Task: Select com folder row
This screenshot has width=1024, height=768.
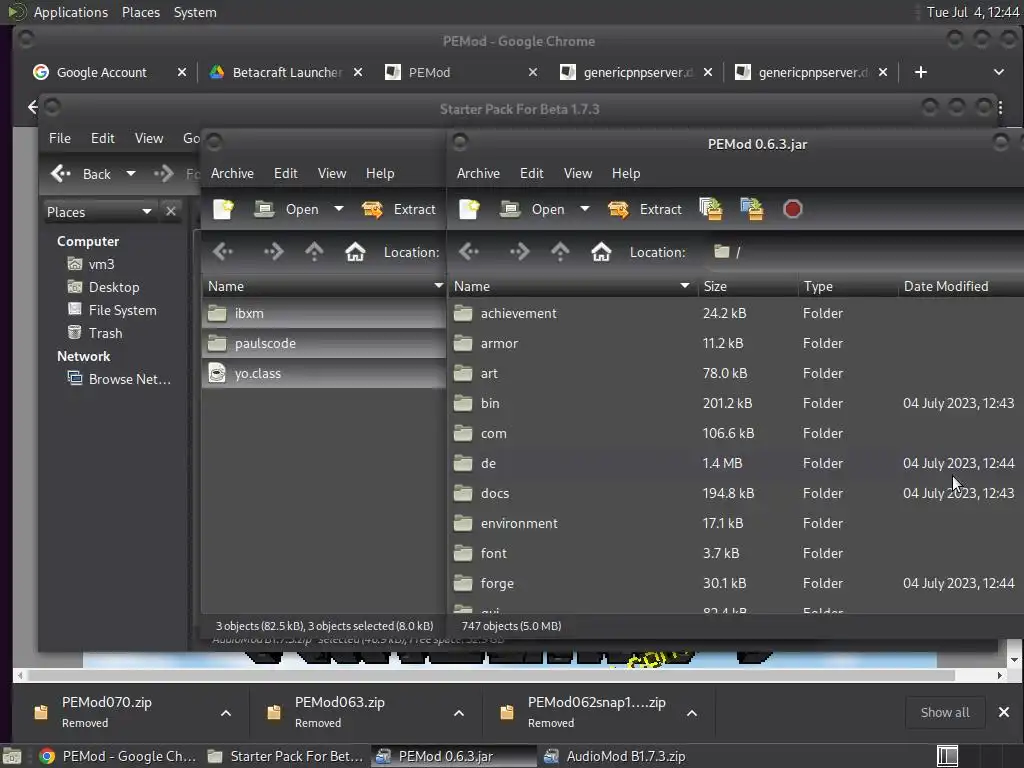Action: [x=736, y=434]
